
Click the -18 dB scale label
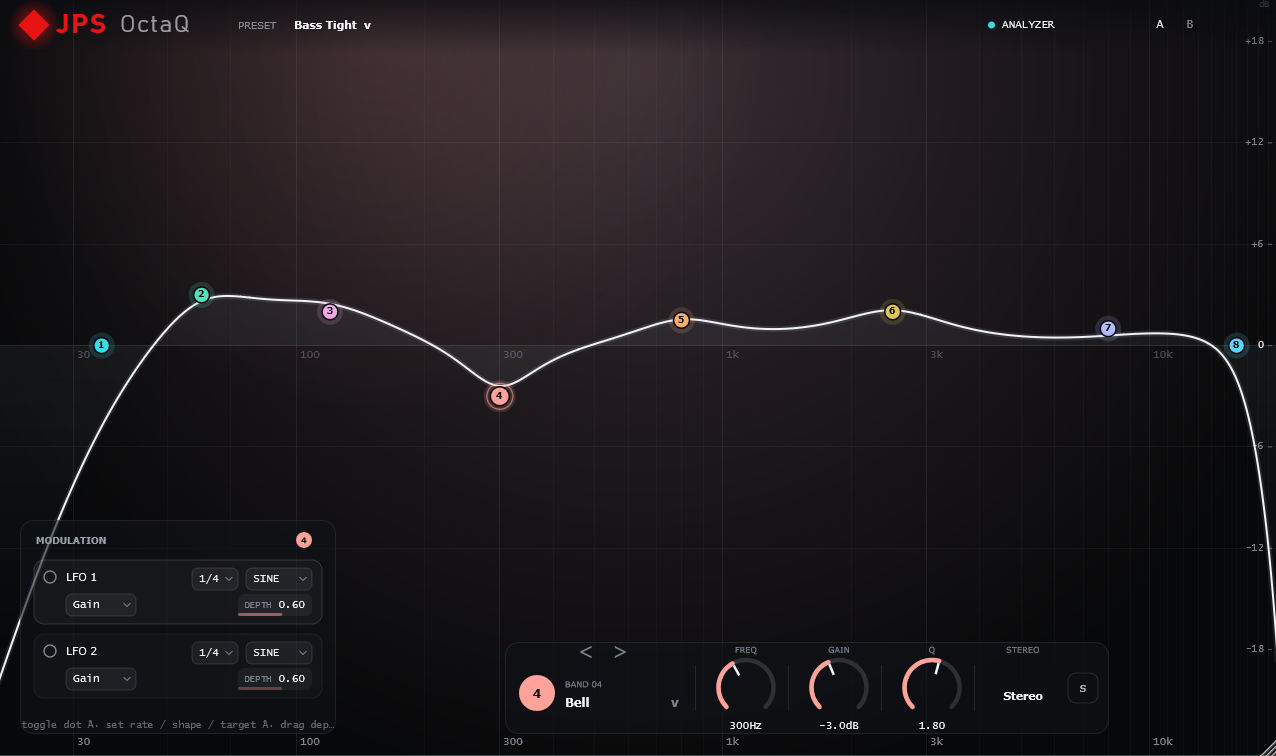pyautogui.click(x=1255, y=649)
